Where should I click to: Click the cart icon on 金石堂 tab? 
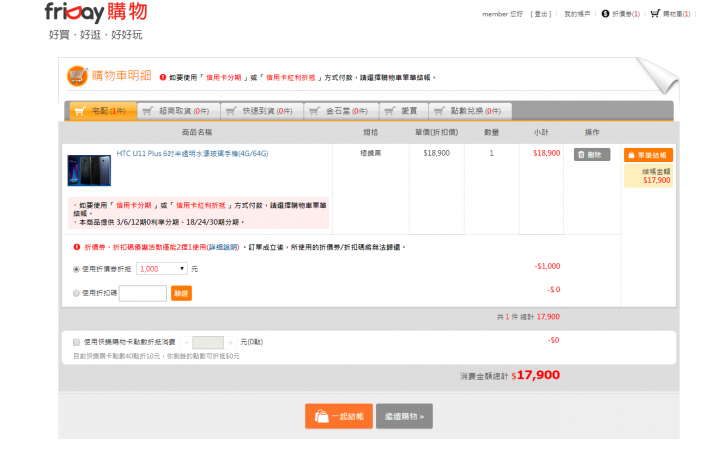point(315,111)
